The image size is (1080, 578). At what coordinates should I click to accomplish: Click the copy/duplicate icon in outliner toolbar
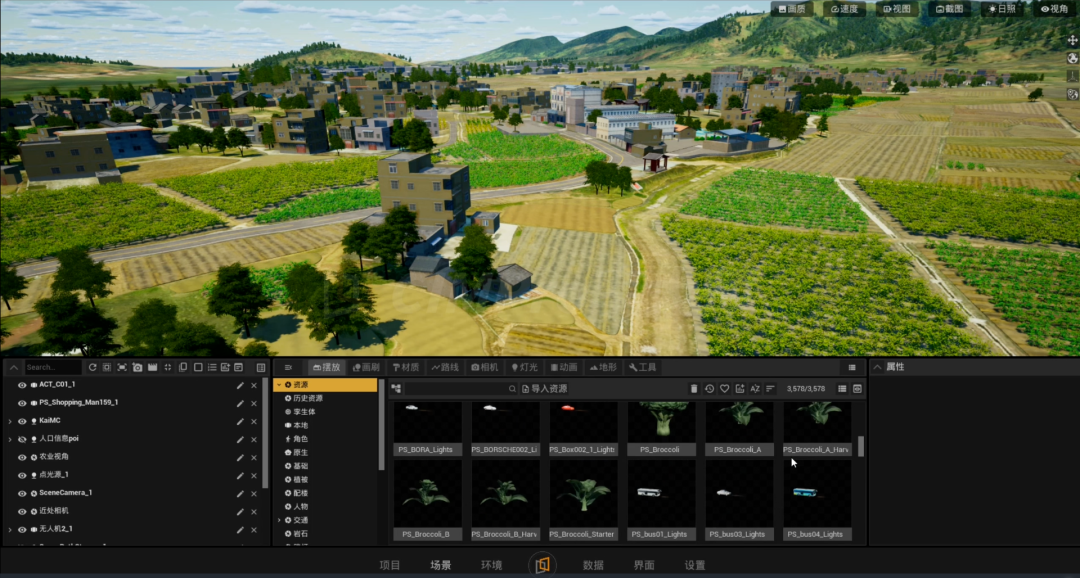pyautogui.click(x=183, y=367)
